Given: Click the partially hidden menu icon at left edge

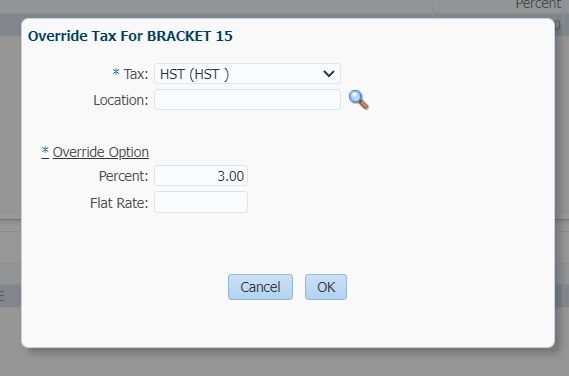Looking at the screenshot, I should click(x=2, y=296).
